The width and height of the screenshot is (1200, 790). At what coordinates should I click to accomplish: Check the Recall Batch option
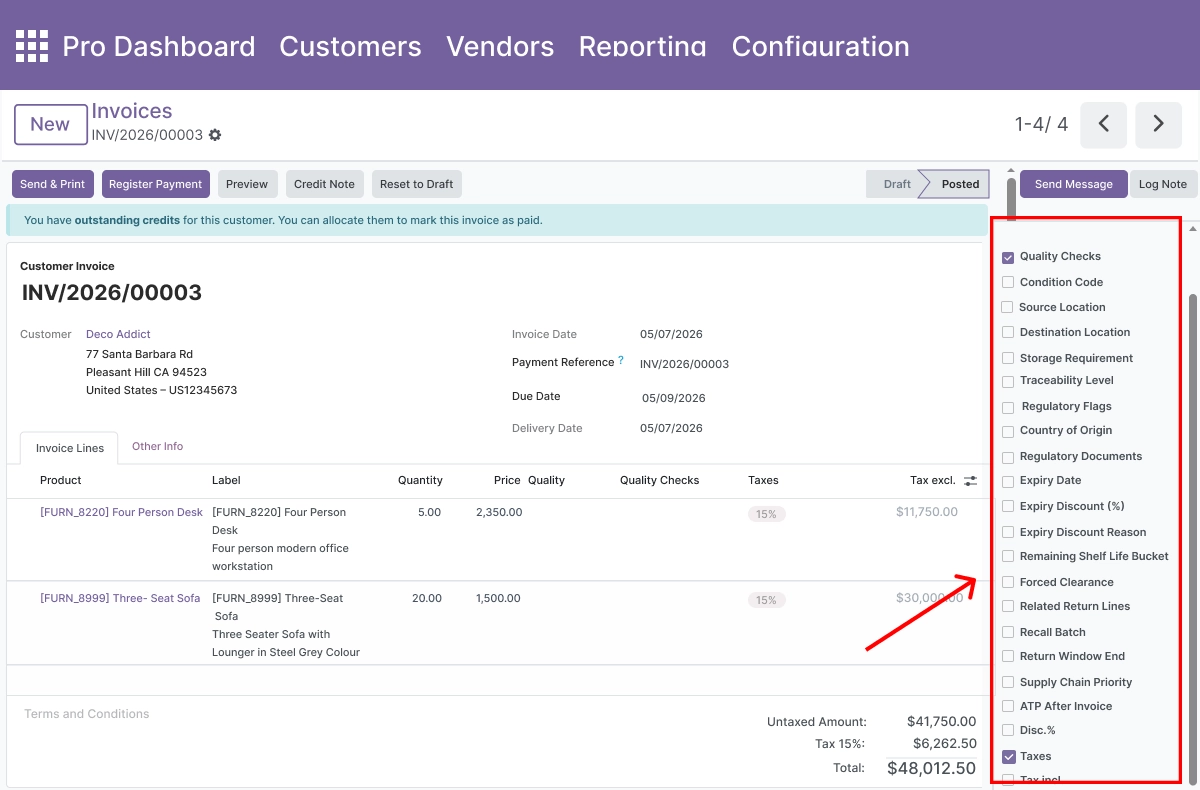coord(1008,632)
